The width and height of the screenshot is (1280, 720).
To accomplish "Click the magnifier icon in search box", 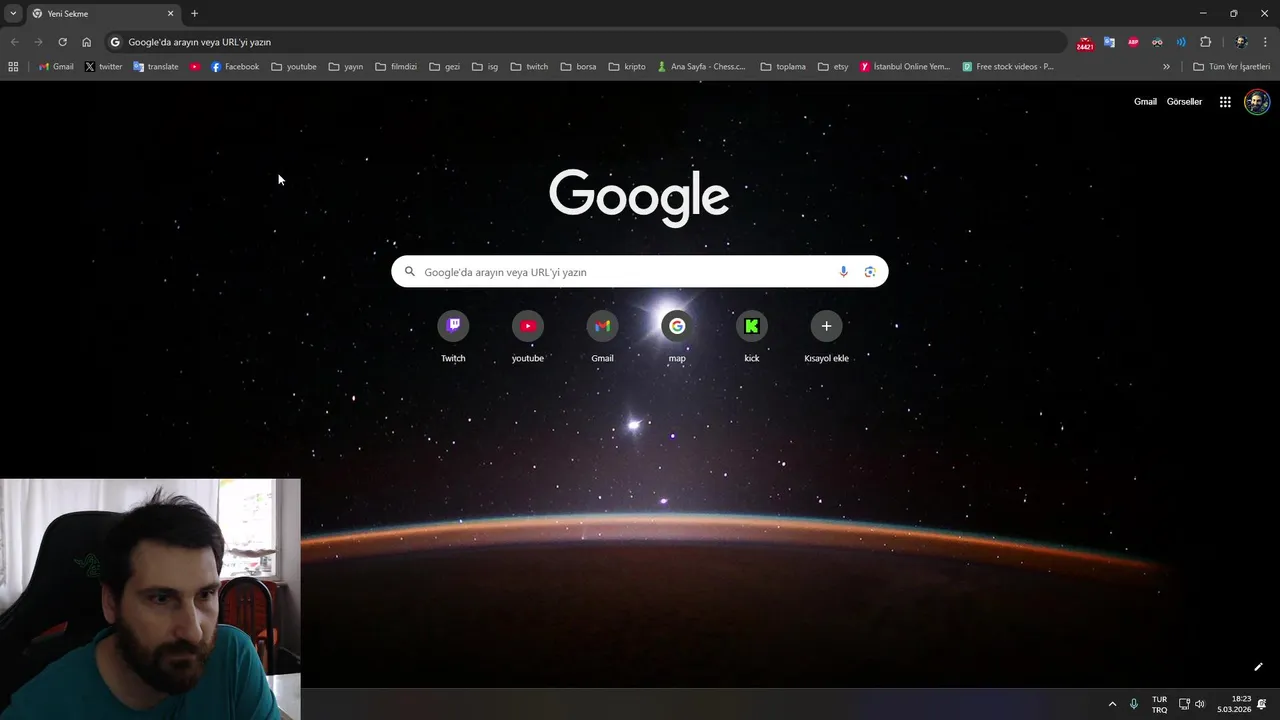I will click(x=410, y=272).
